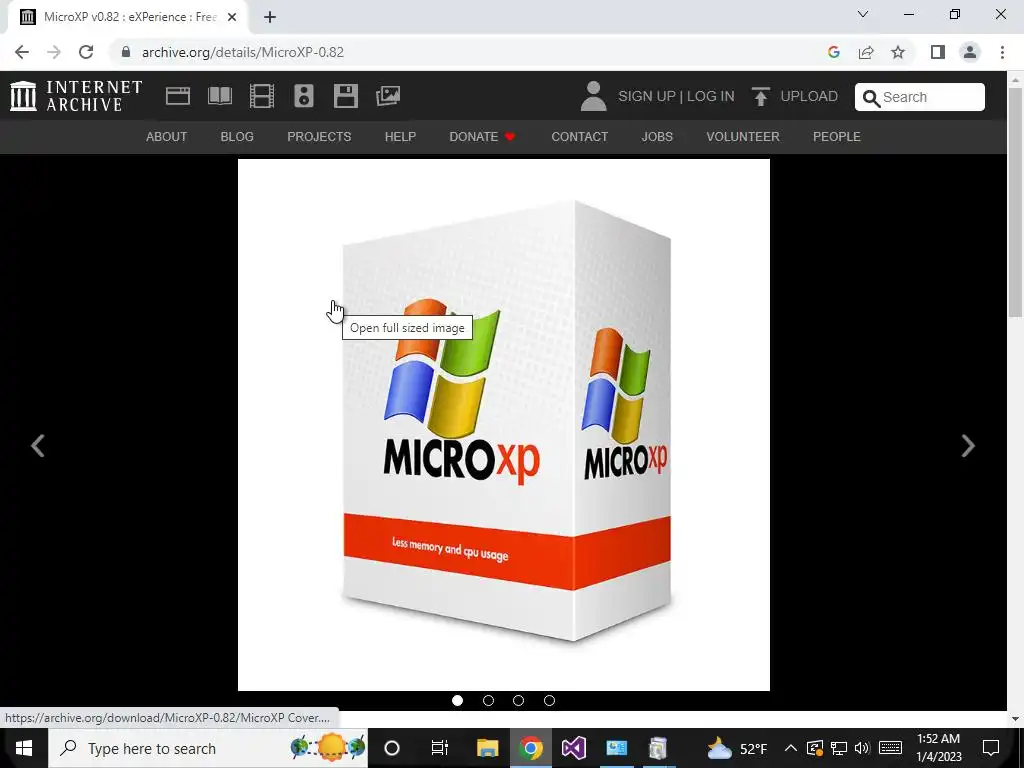The height and width of the screenshot is (768, 1024).
Task: Show the previous image with the left chevron
Action: [38, 446]
